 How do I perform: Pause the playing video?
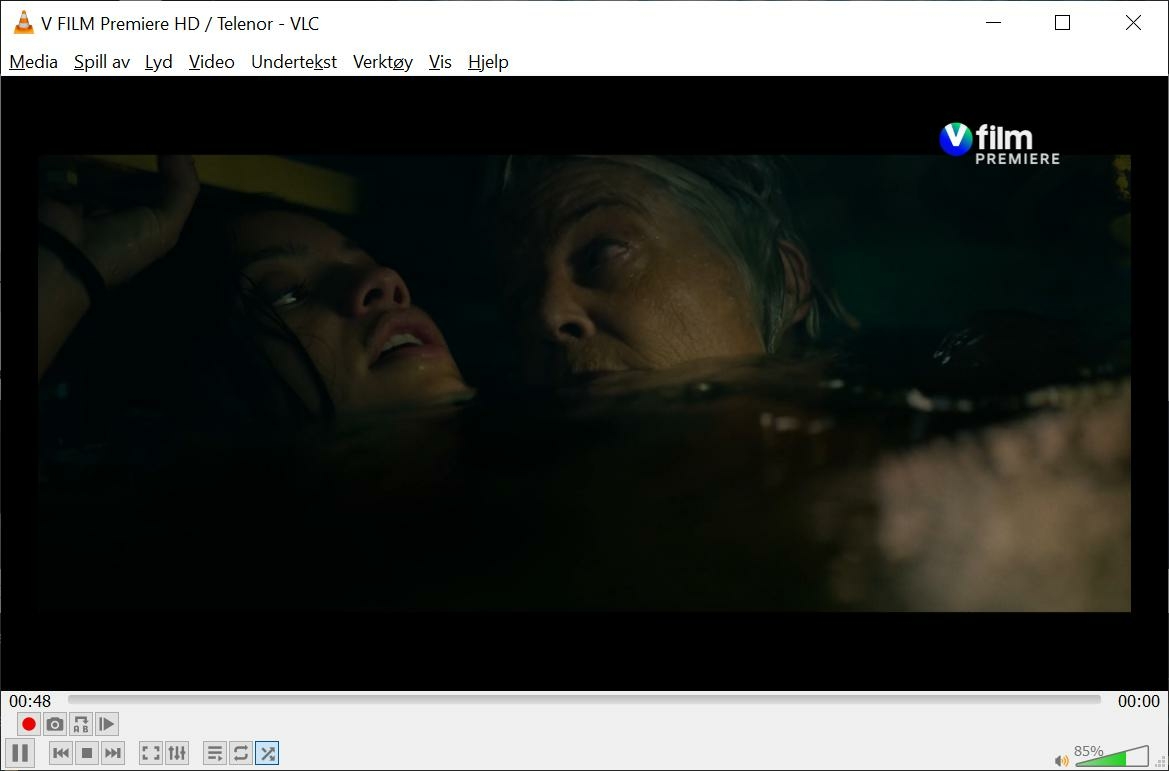click(20, 753)
